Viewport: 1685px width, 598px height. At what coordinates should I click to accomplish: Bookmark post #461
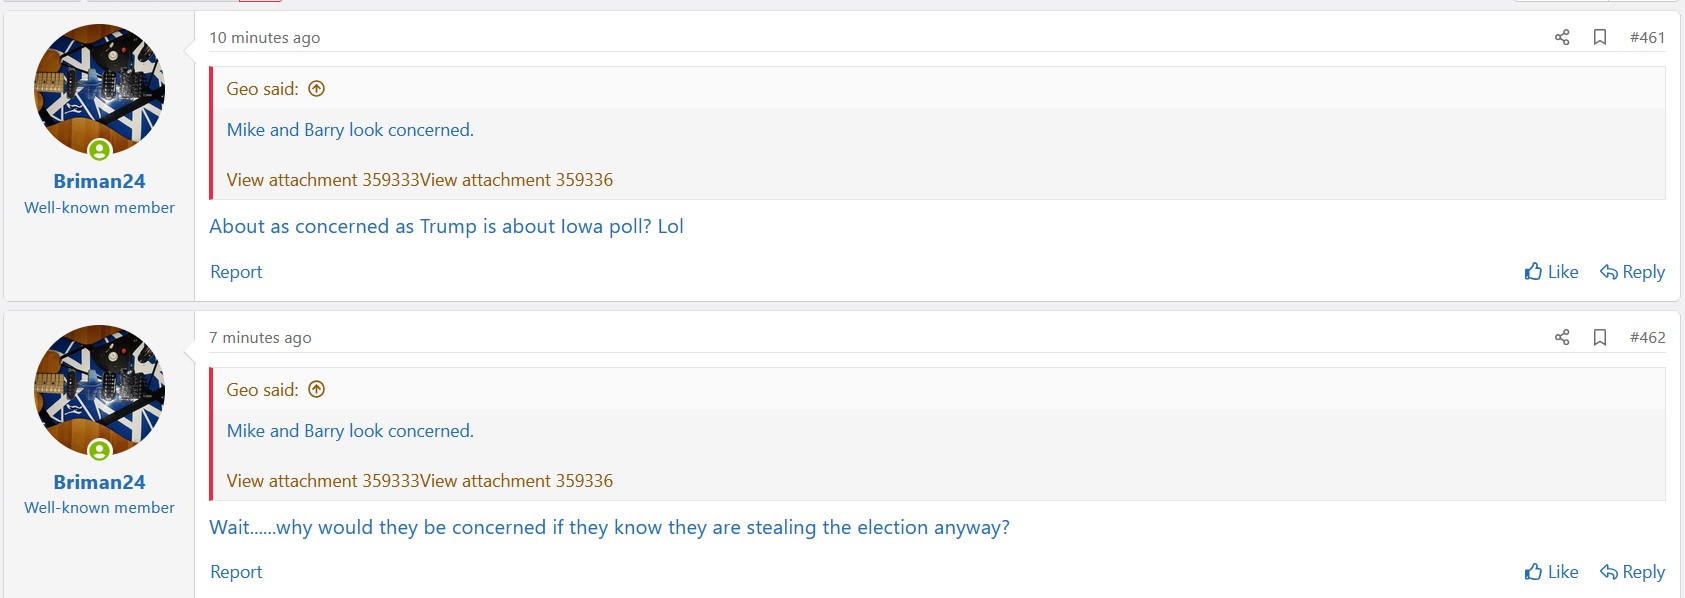tap(1600, 37)
